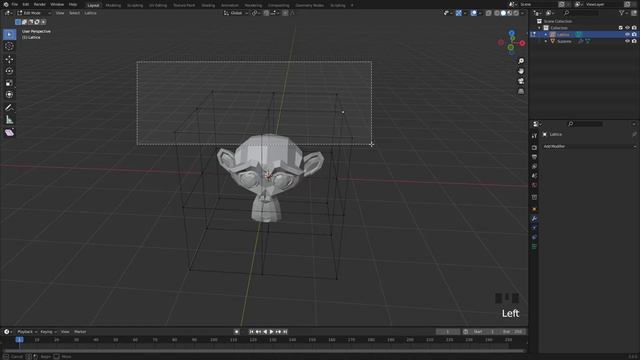Select the Scale tool
640x360 pixels.
pos(9,83)
